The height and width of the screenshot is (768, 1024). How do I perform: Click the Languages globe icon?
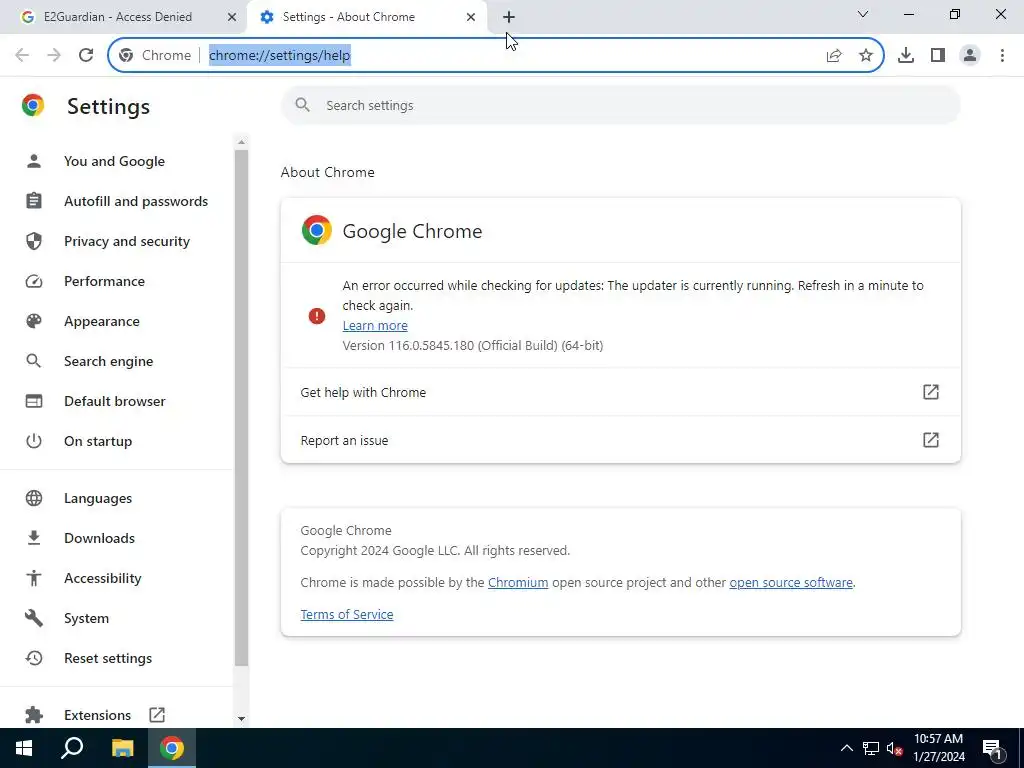tap(33, 498)
